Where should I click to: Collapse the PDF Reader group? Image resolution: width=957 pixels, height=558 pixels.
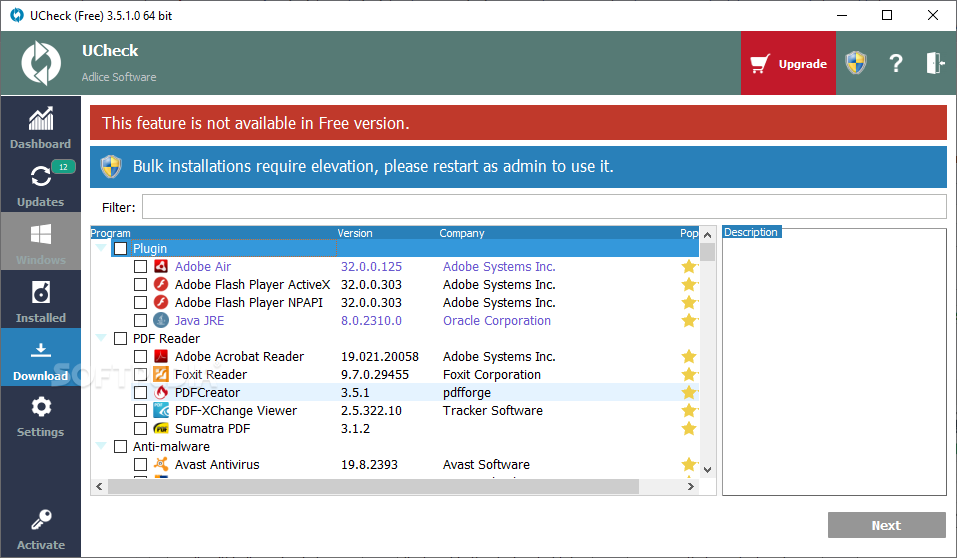[x=101, y=338]
